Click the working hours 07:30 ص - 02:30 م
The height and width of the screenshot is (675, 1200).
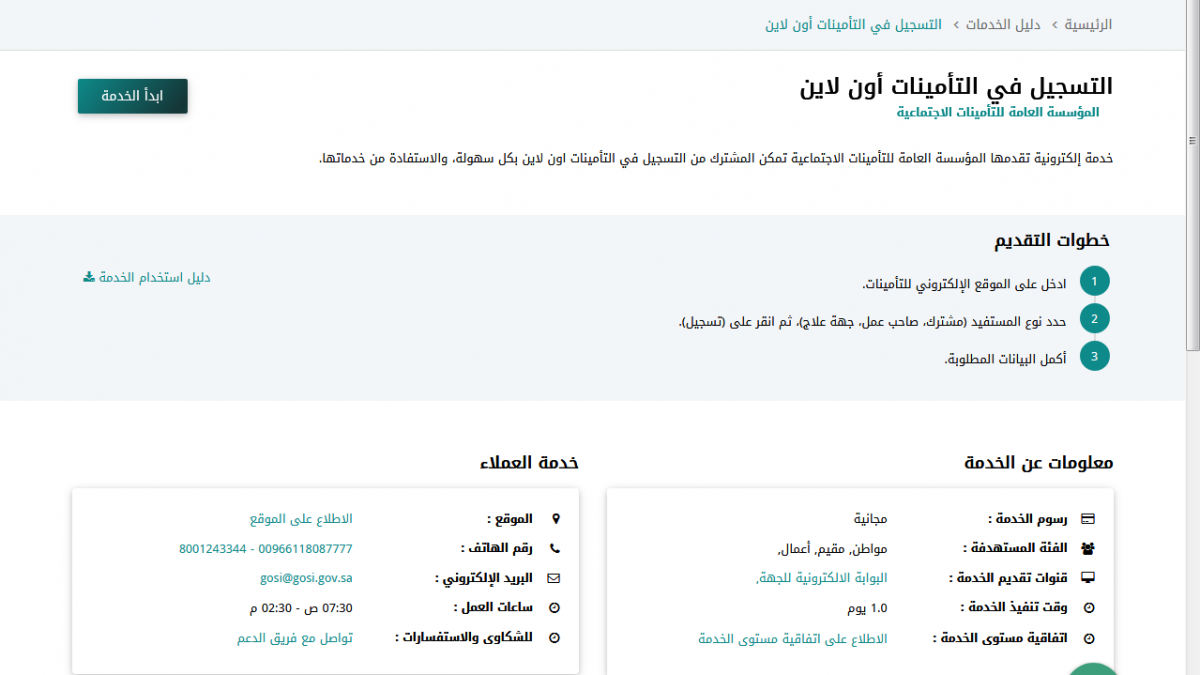(301, 608)
